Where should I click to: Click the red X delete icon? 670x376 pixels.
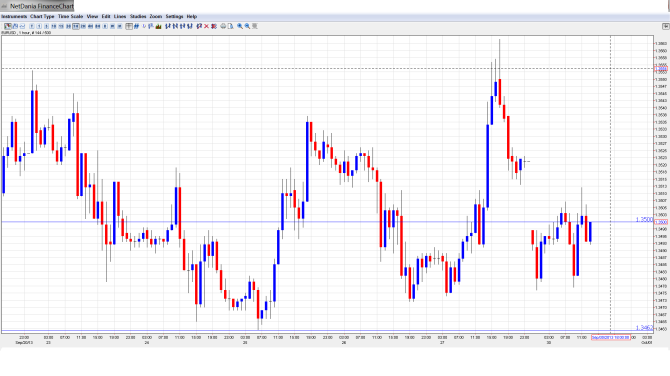(x=206, y=26)
